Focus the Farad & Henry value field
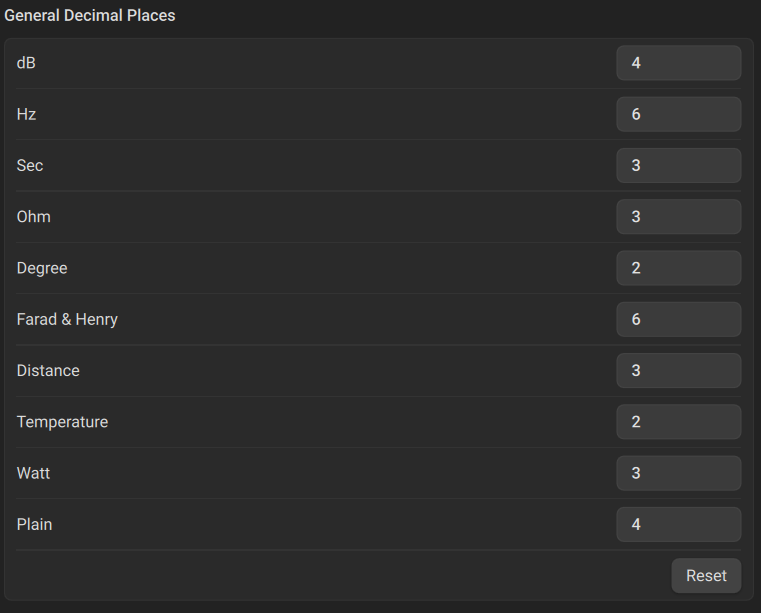Screen dimensions: 761x613 click(678, 320)
